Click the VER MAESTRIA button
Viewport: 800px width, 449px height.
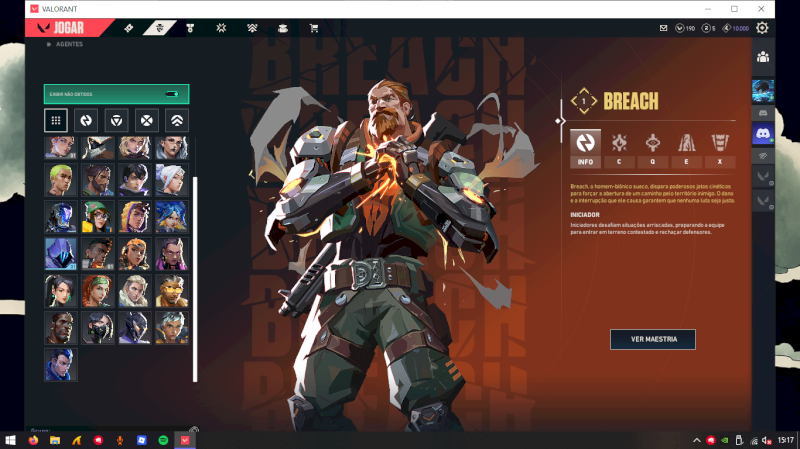tap(653, 339)
